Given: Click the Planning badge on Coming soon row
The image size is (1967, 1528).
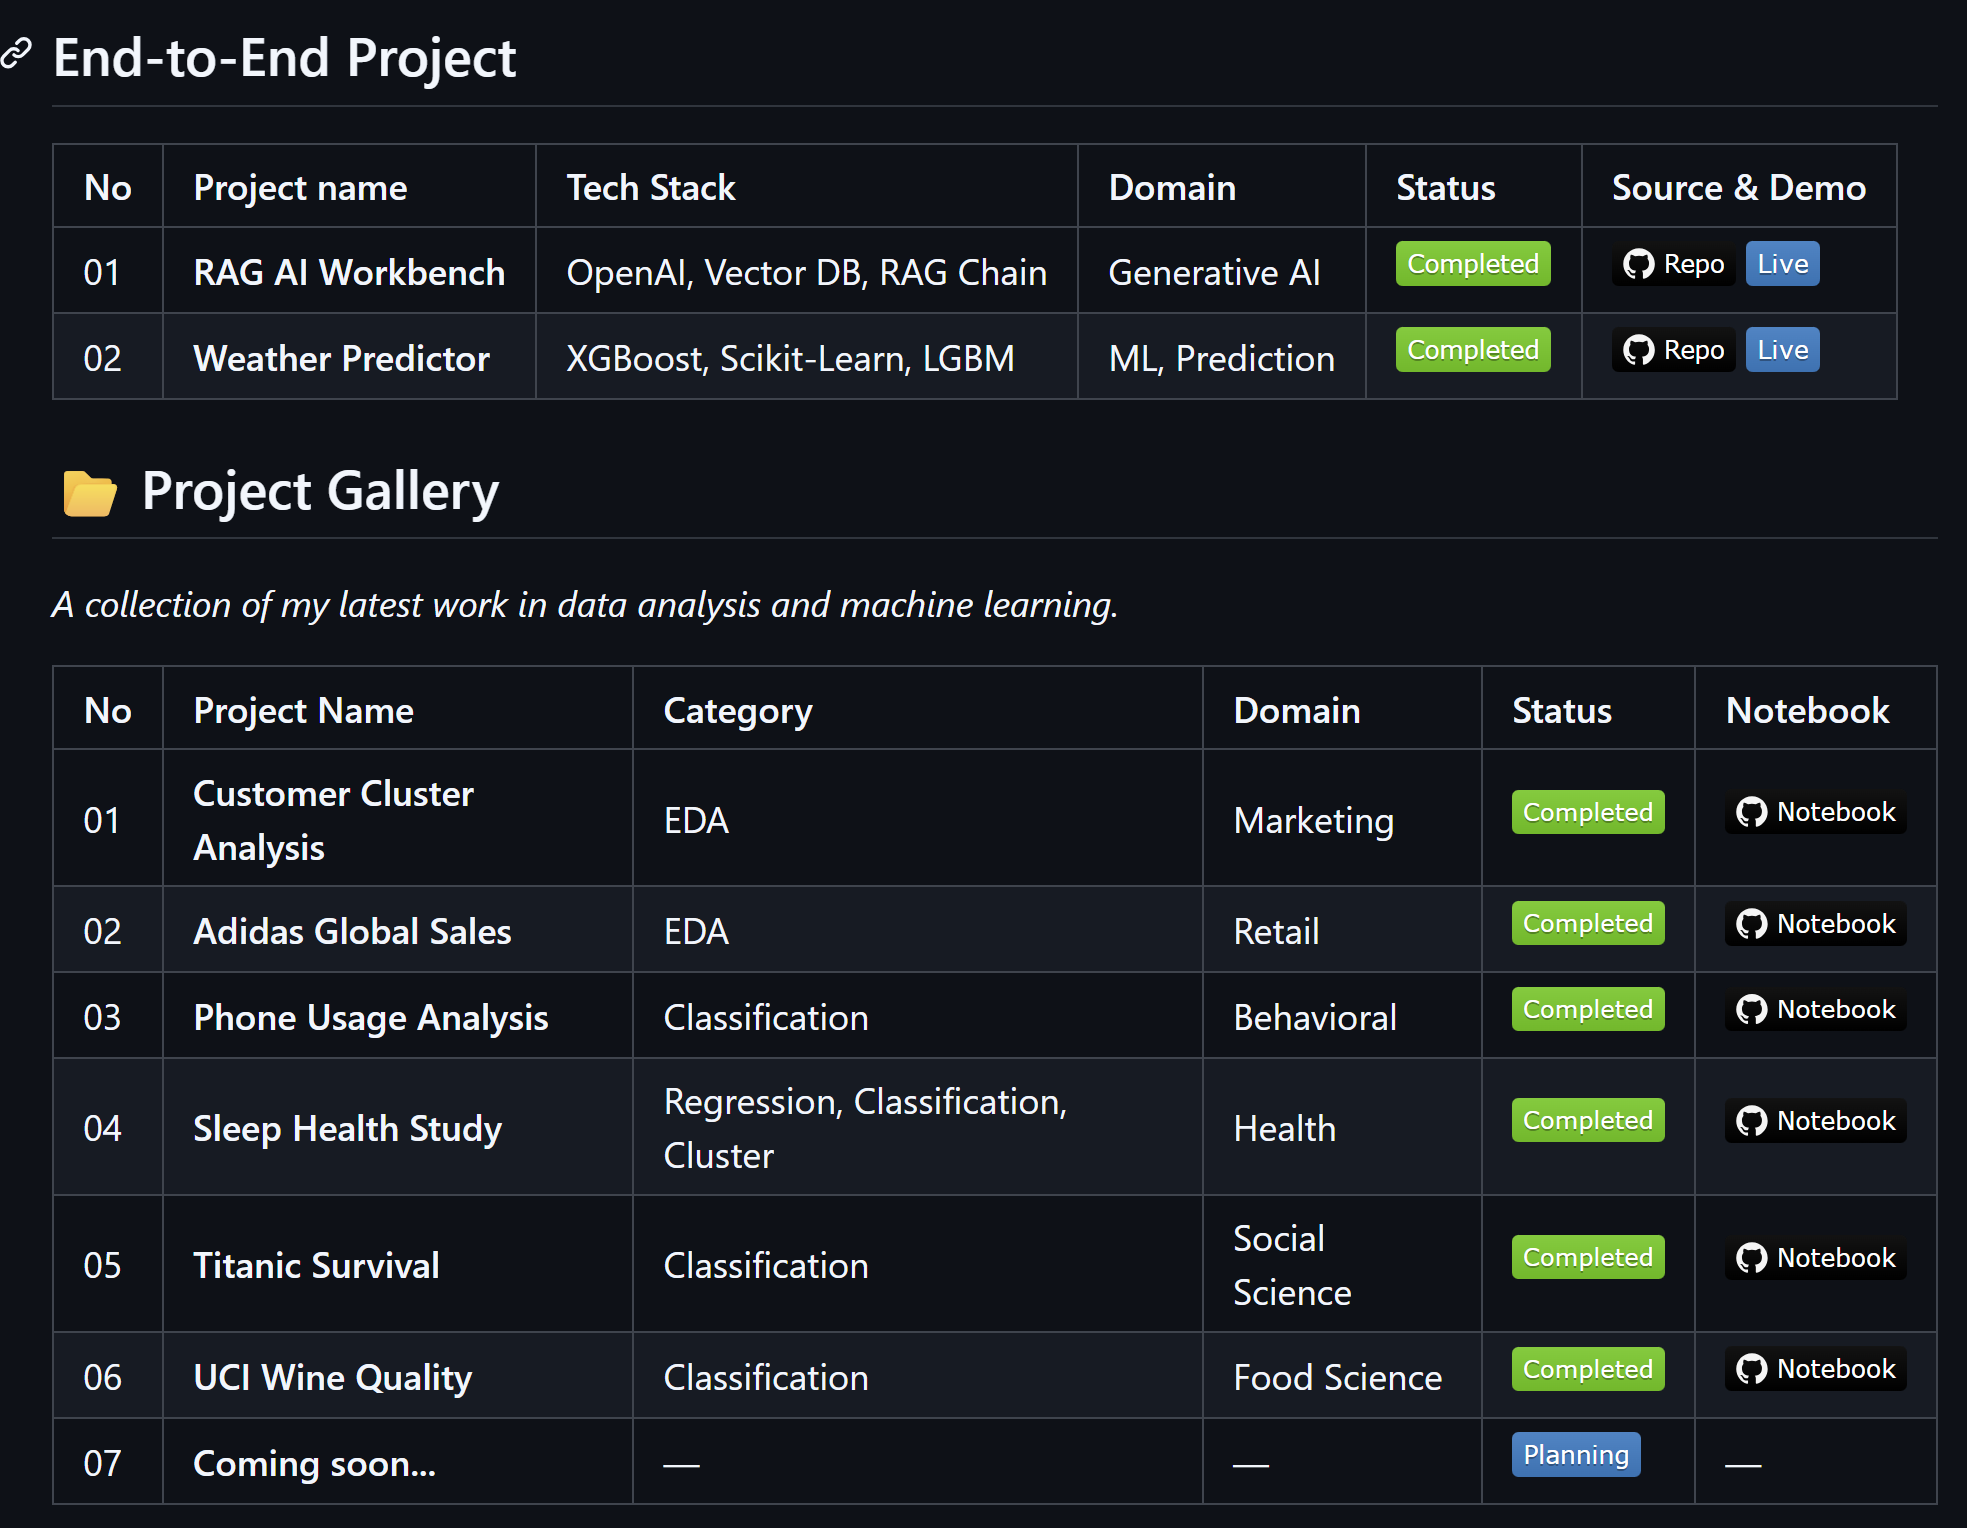Looking at the screenshot, I should [x=1575, y=1455].
